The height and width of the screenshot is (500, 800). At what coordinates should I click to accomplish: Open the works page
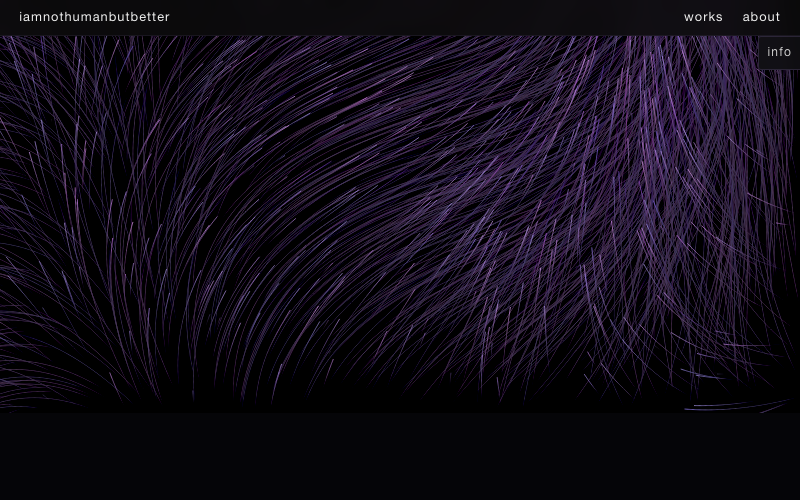click(x=703, y=17)
